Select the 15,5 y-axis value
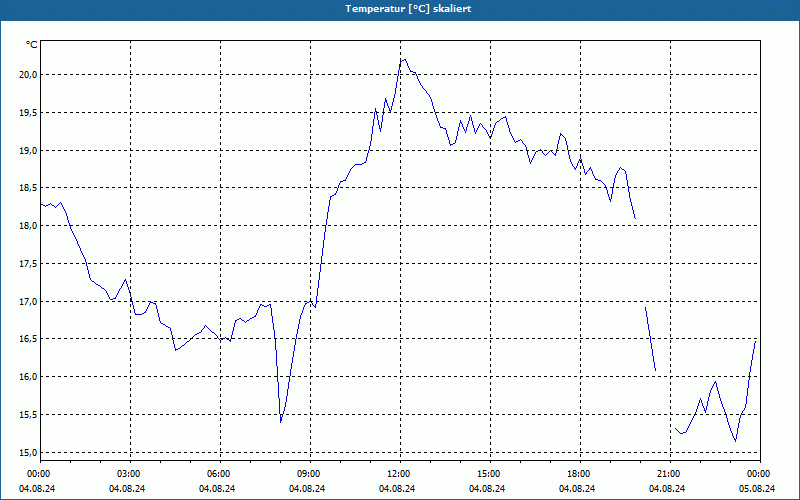The width and height of the screenshot is (800, 500). pyautogui.click(x=29, y=415)
